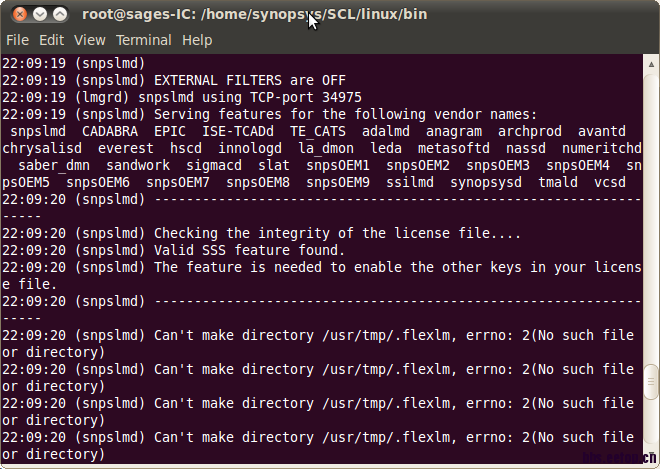Image resolution: width=660 pixels, height=469 pixels.
Task: Click the scrollbar down arrow
Action: (x=651, y=458)
